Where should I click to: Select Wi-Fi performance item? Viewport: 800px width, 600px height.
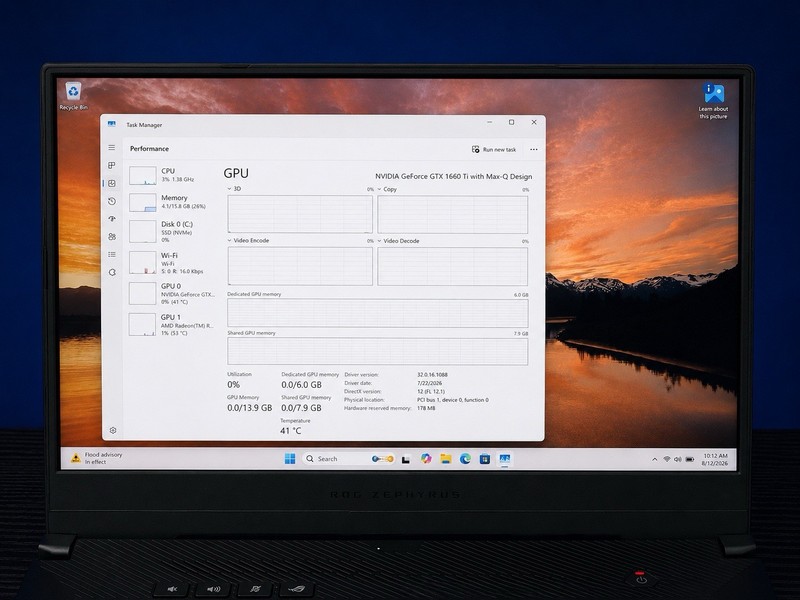[x=171, y=263]
